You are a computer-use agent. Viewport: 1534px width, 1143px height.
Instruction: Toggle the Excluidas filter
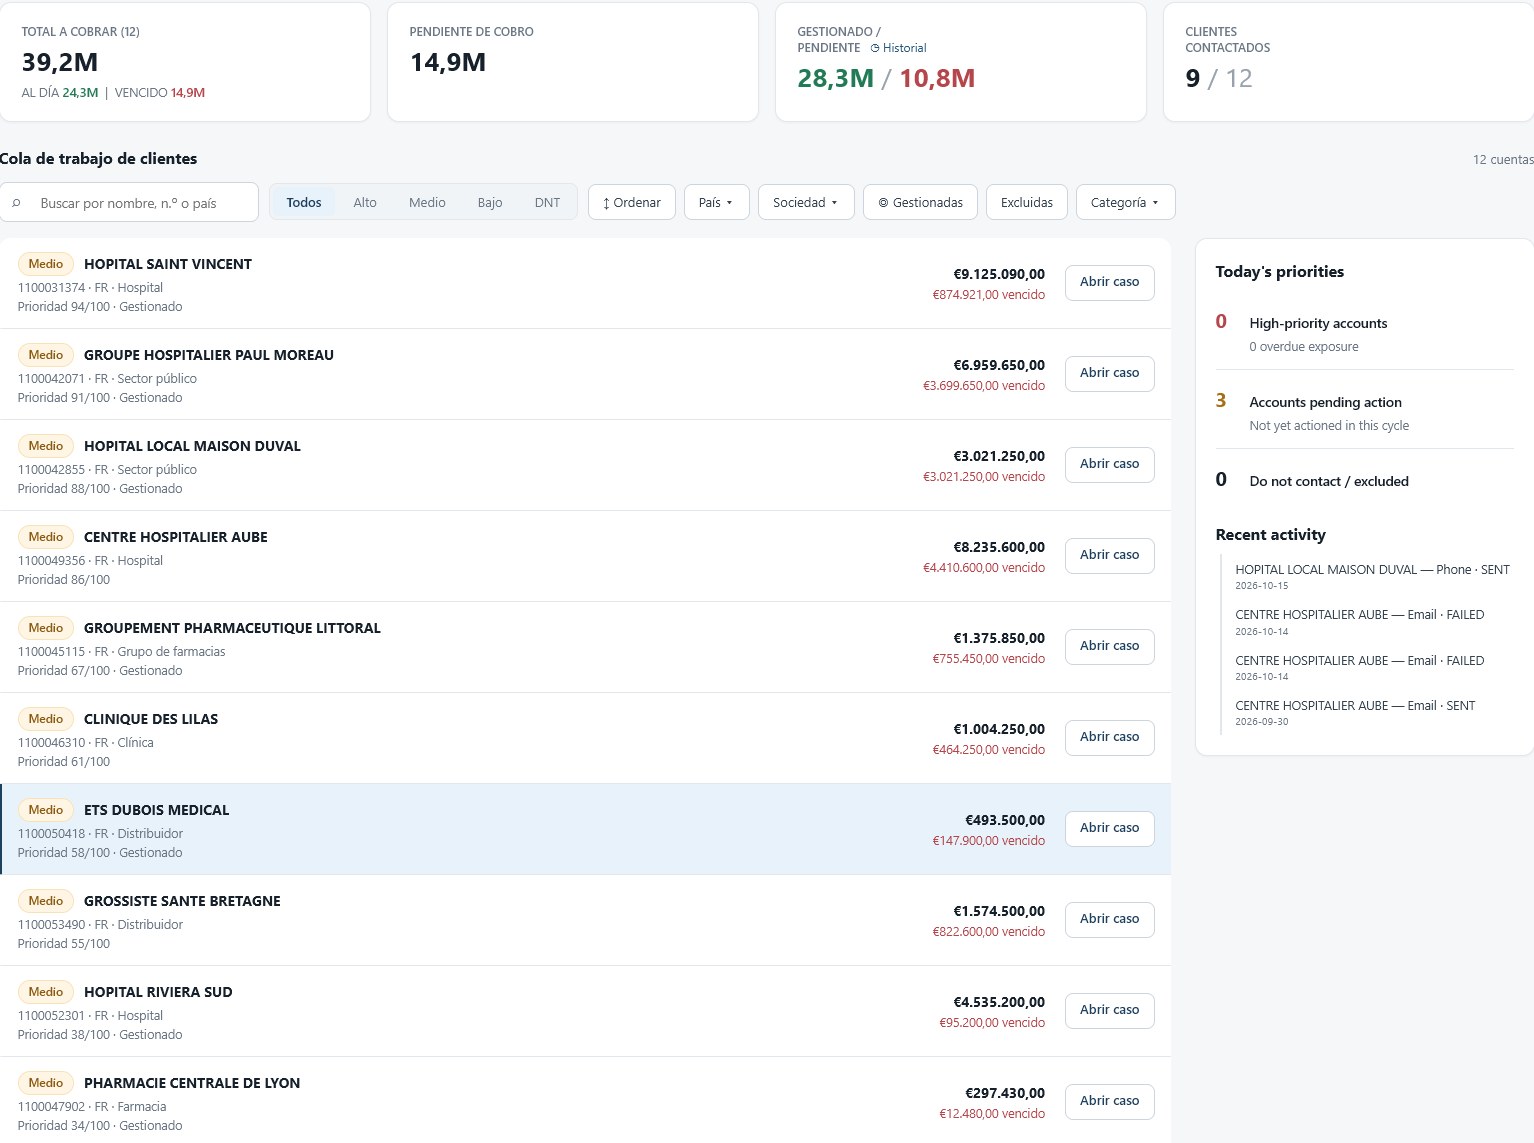1027,202
